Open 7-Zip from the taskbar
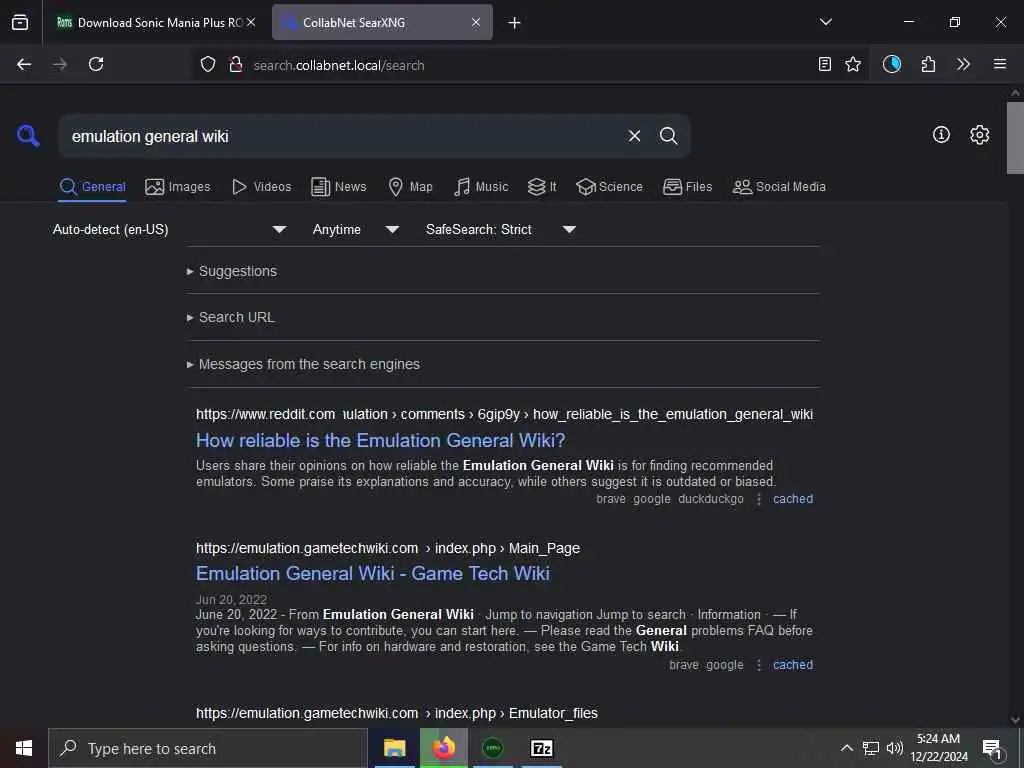Screen dimensions: 1024x768 click(x=542, y=748)
